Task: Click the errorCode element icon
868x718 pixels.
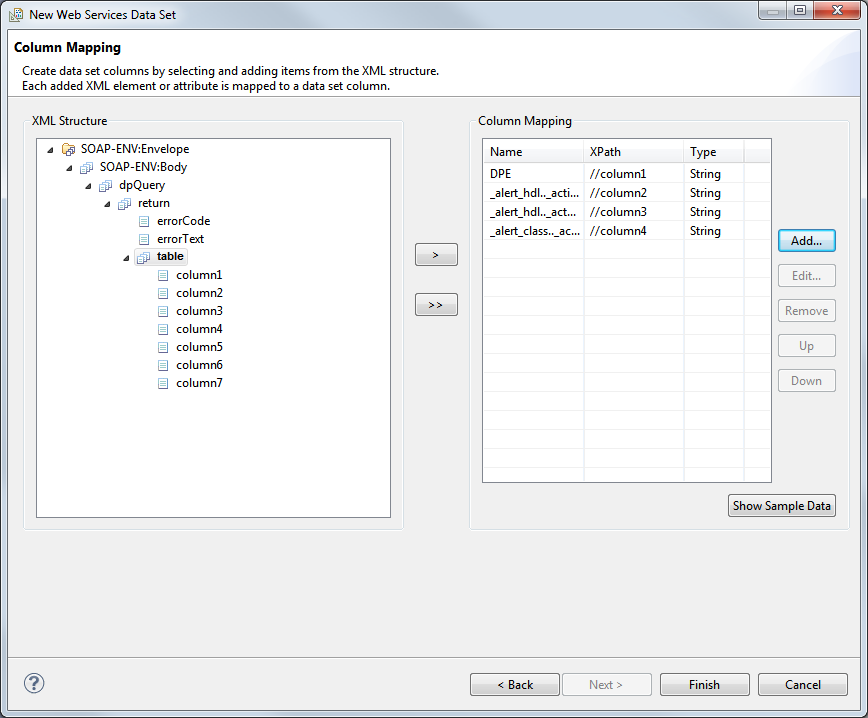Action: click(x=144, y=221)
